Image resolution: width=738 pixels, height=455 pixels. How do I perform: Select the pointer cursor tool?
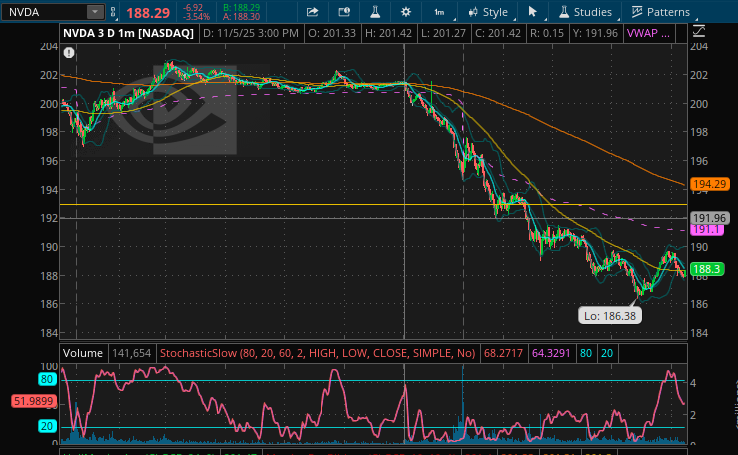[x=533, y=12]
